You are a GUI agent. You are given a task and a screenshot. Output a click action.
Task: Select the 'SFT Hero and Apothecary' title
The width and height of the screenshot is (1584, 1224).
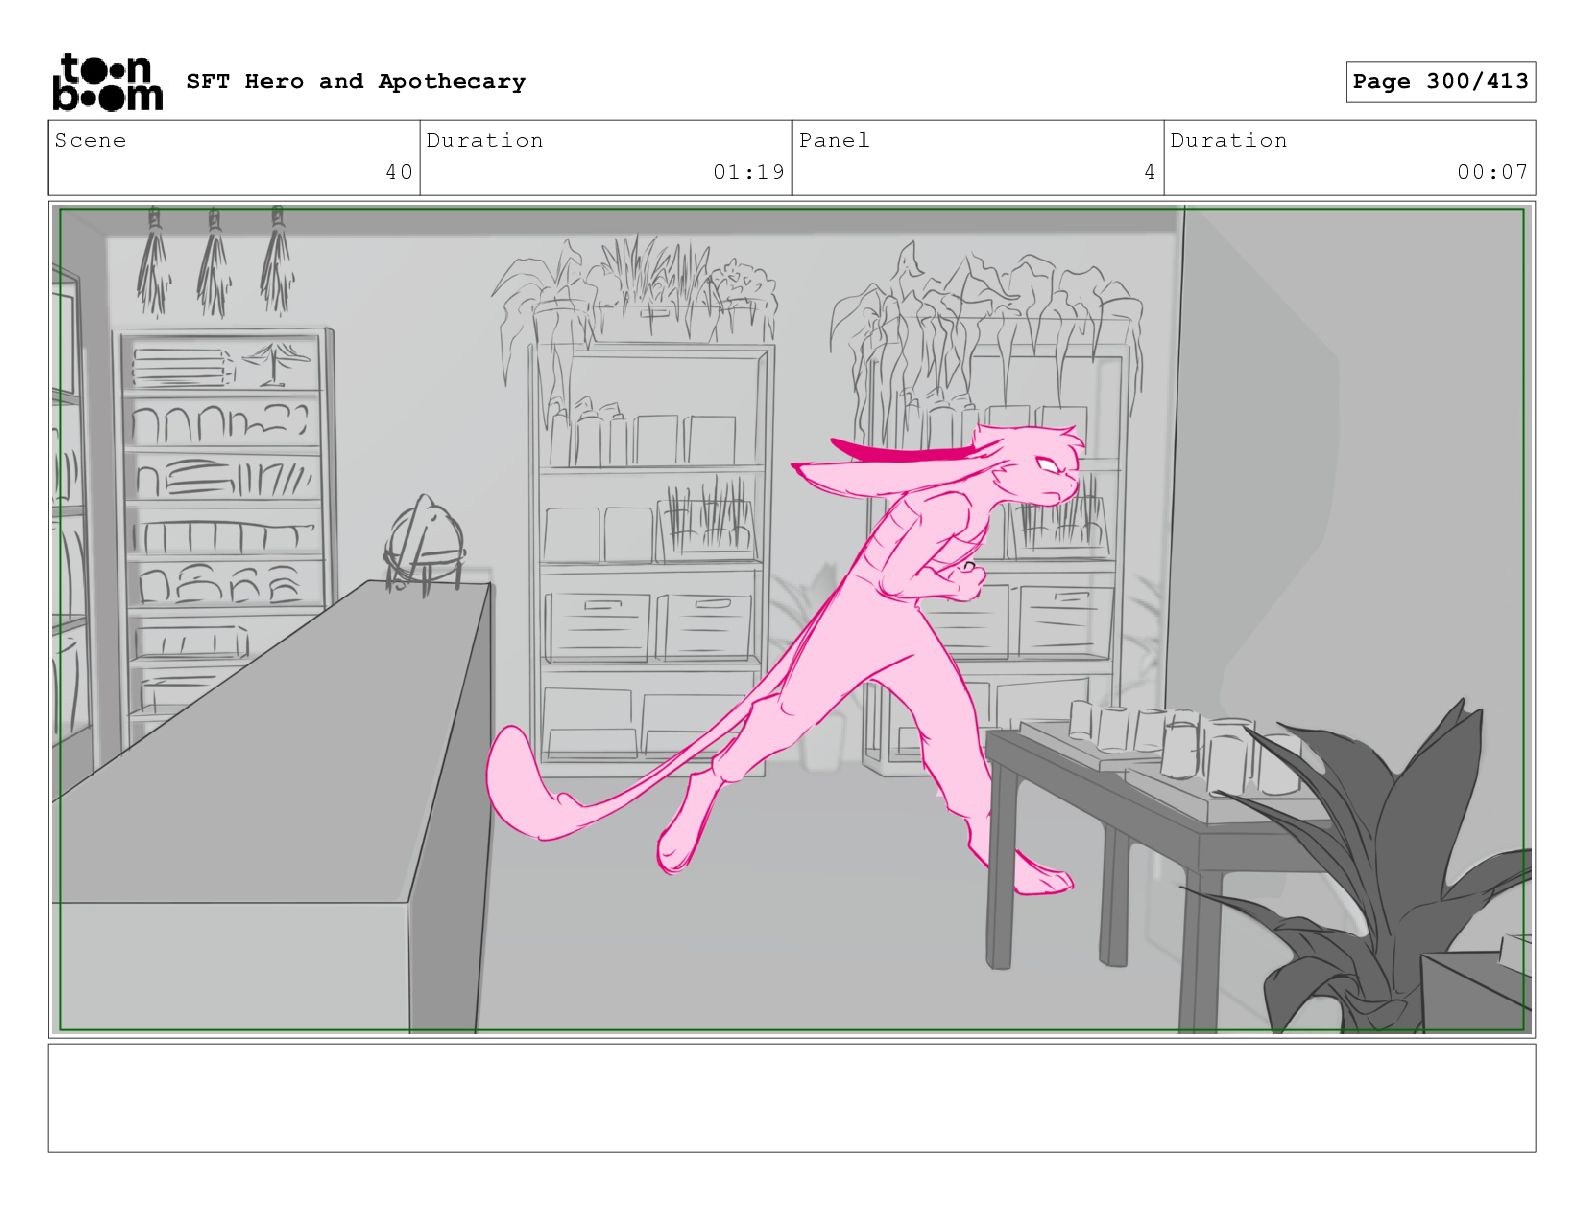point(356,82)
